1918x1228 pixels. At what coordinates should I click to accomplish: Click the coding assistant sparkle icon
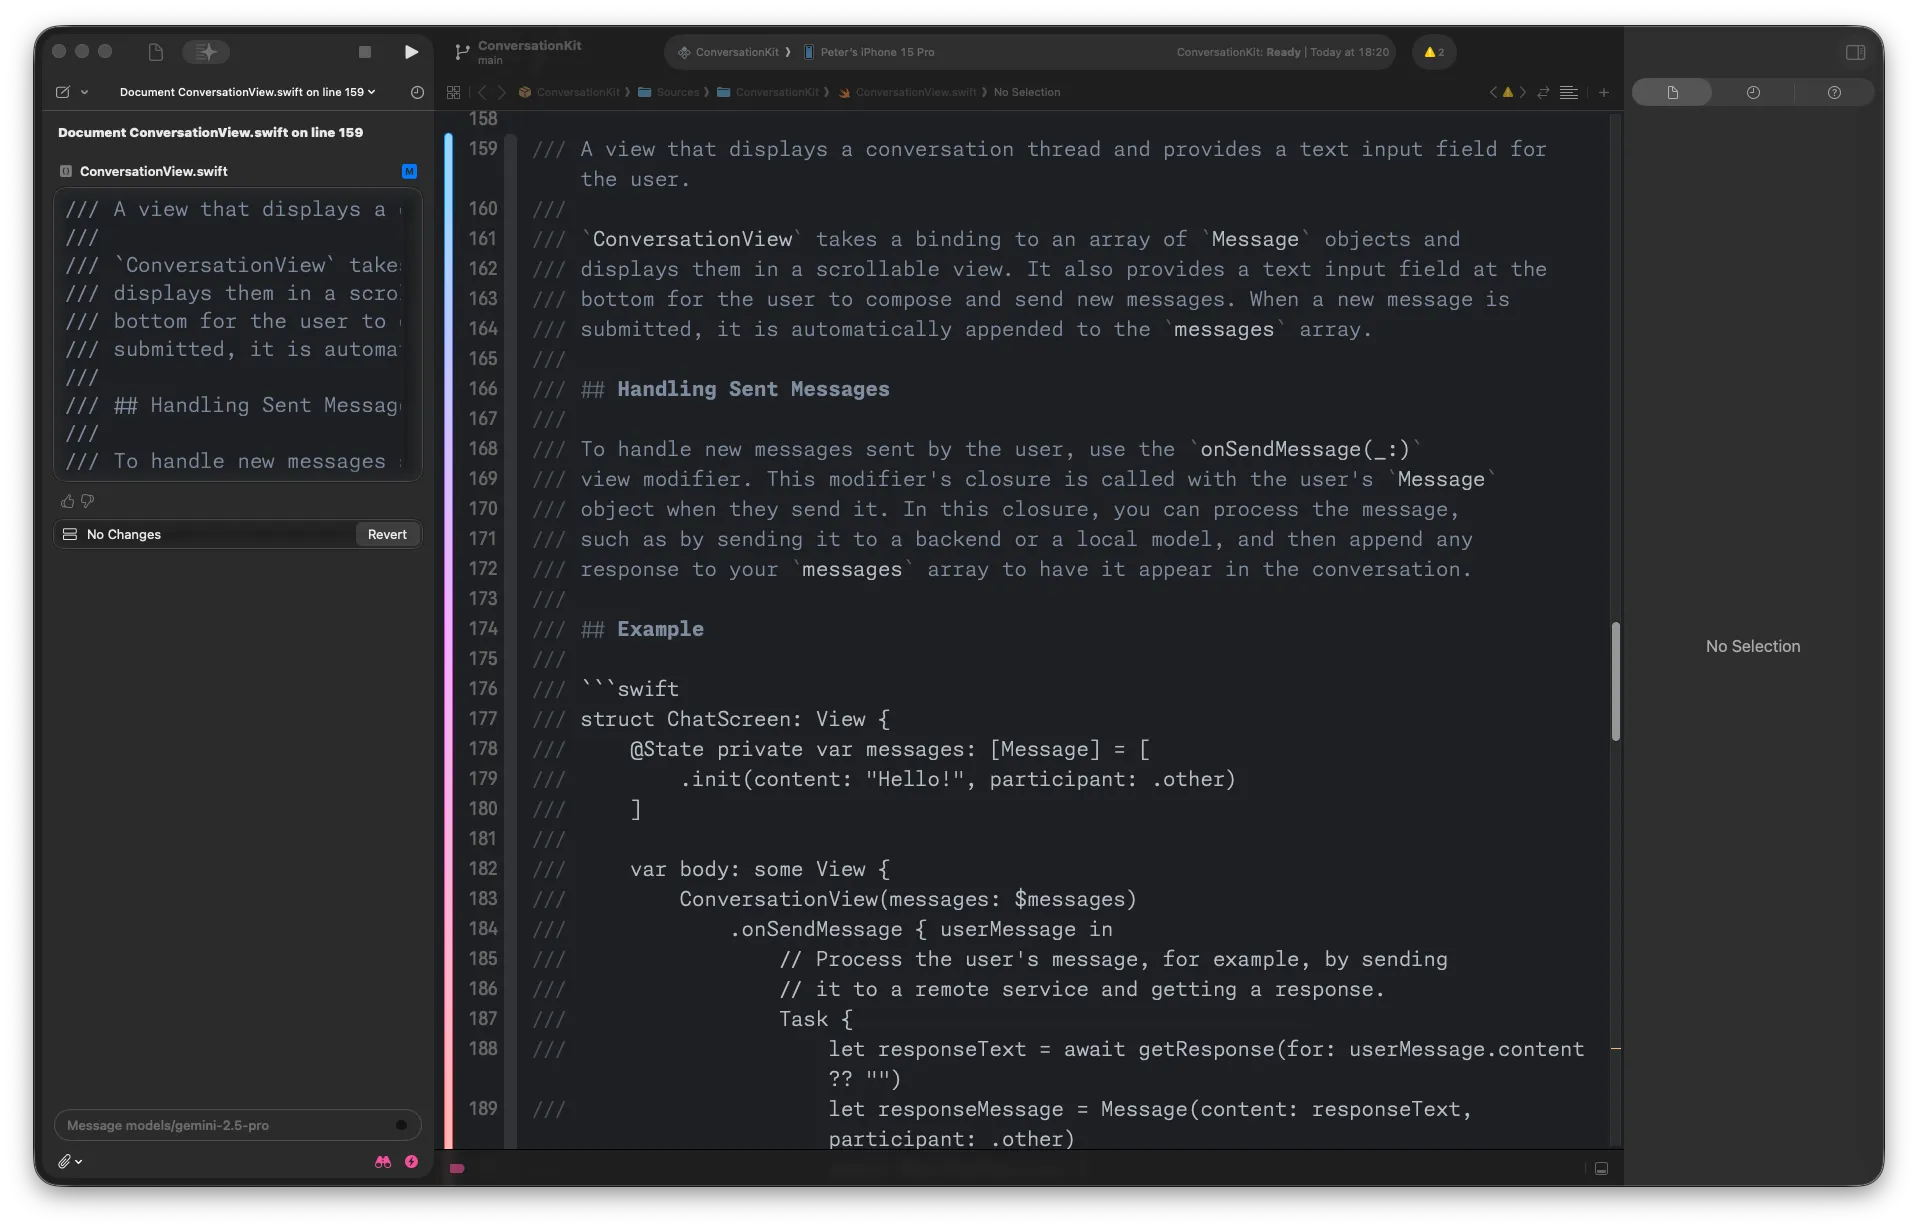tap(206, 52)
